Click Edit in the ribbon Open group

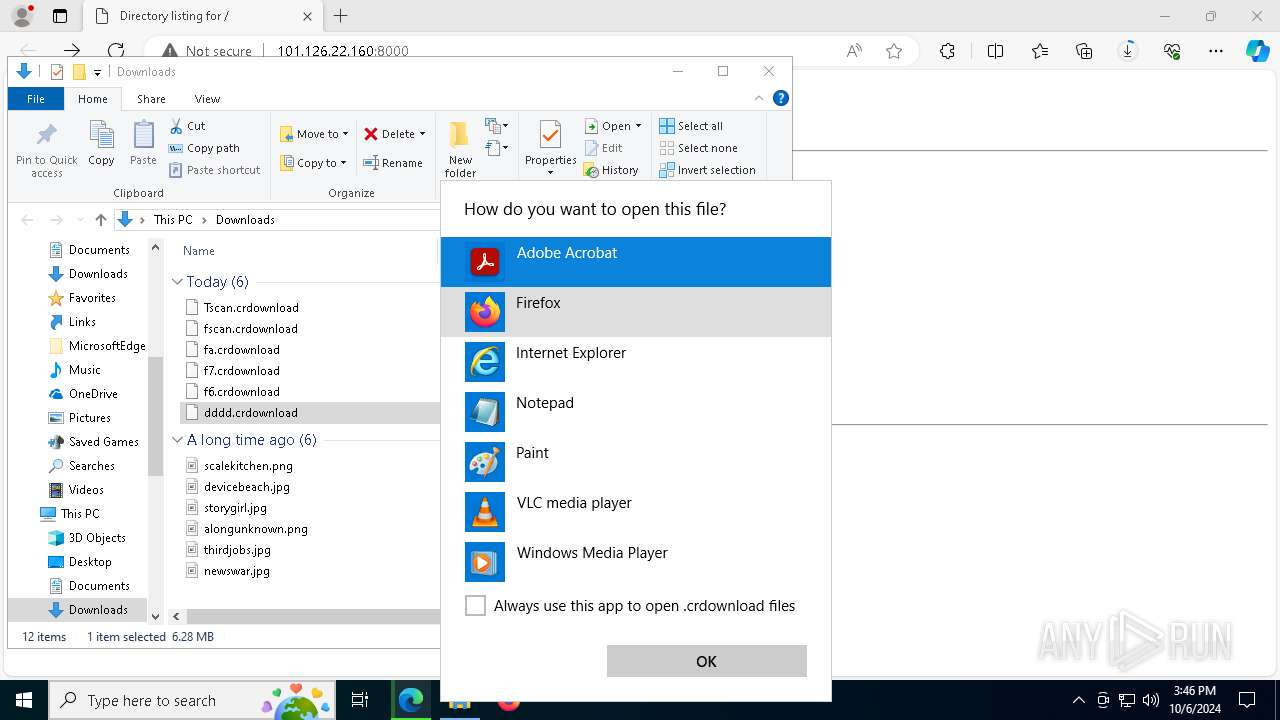click(603, 148)
